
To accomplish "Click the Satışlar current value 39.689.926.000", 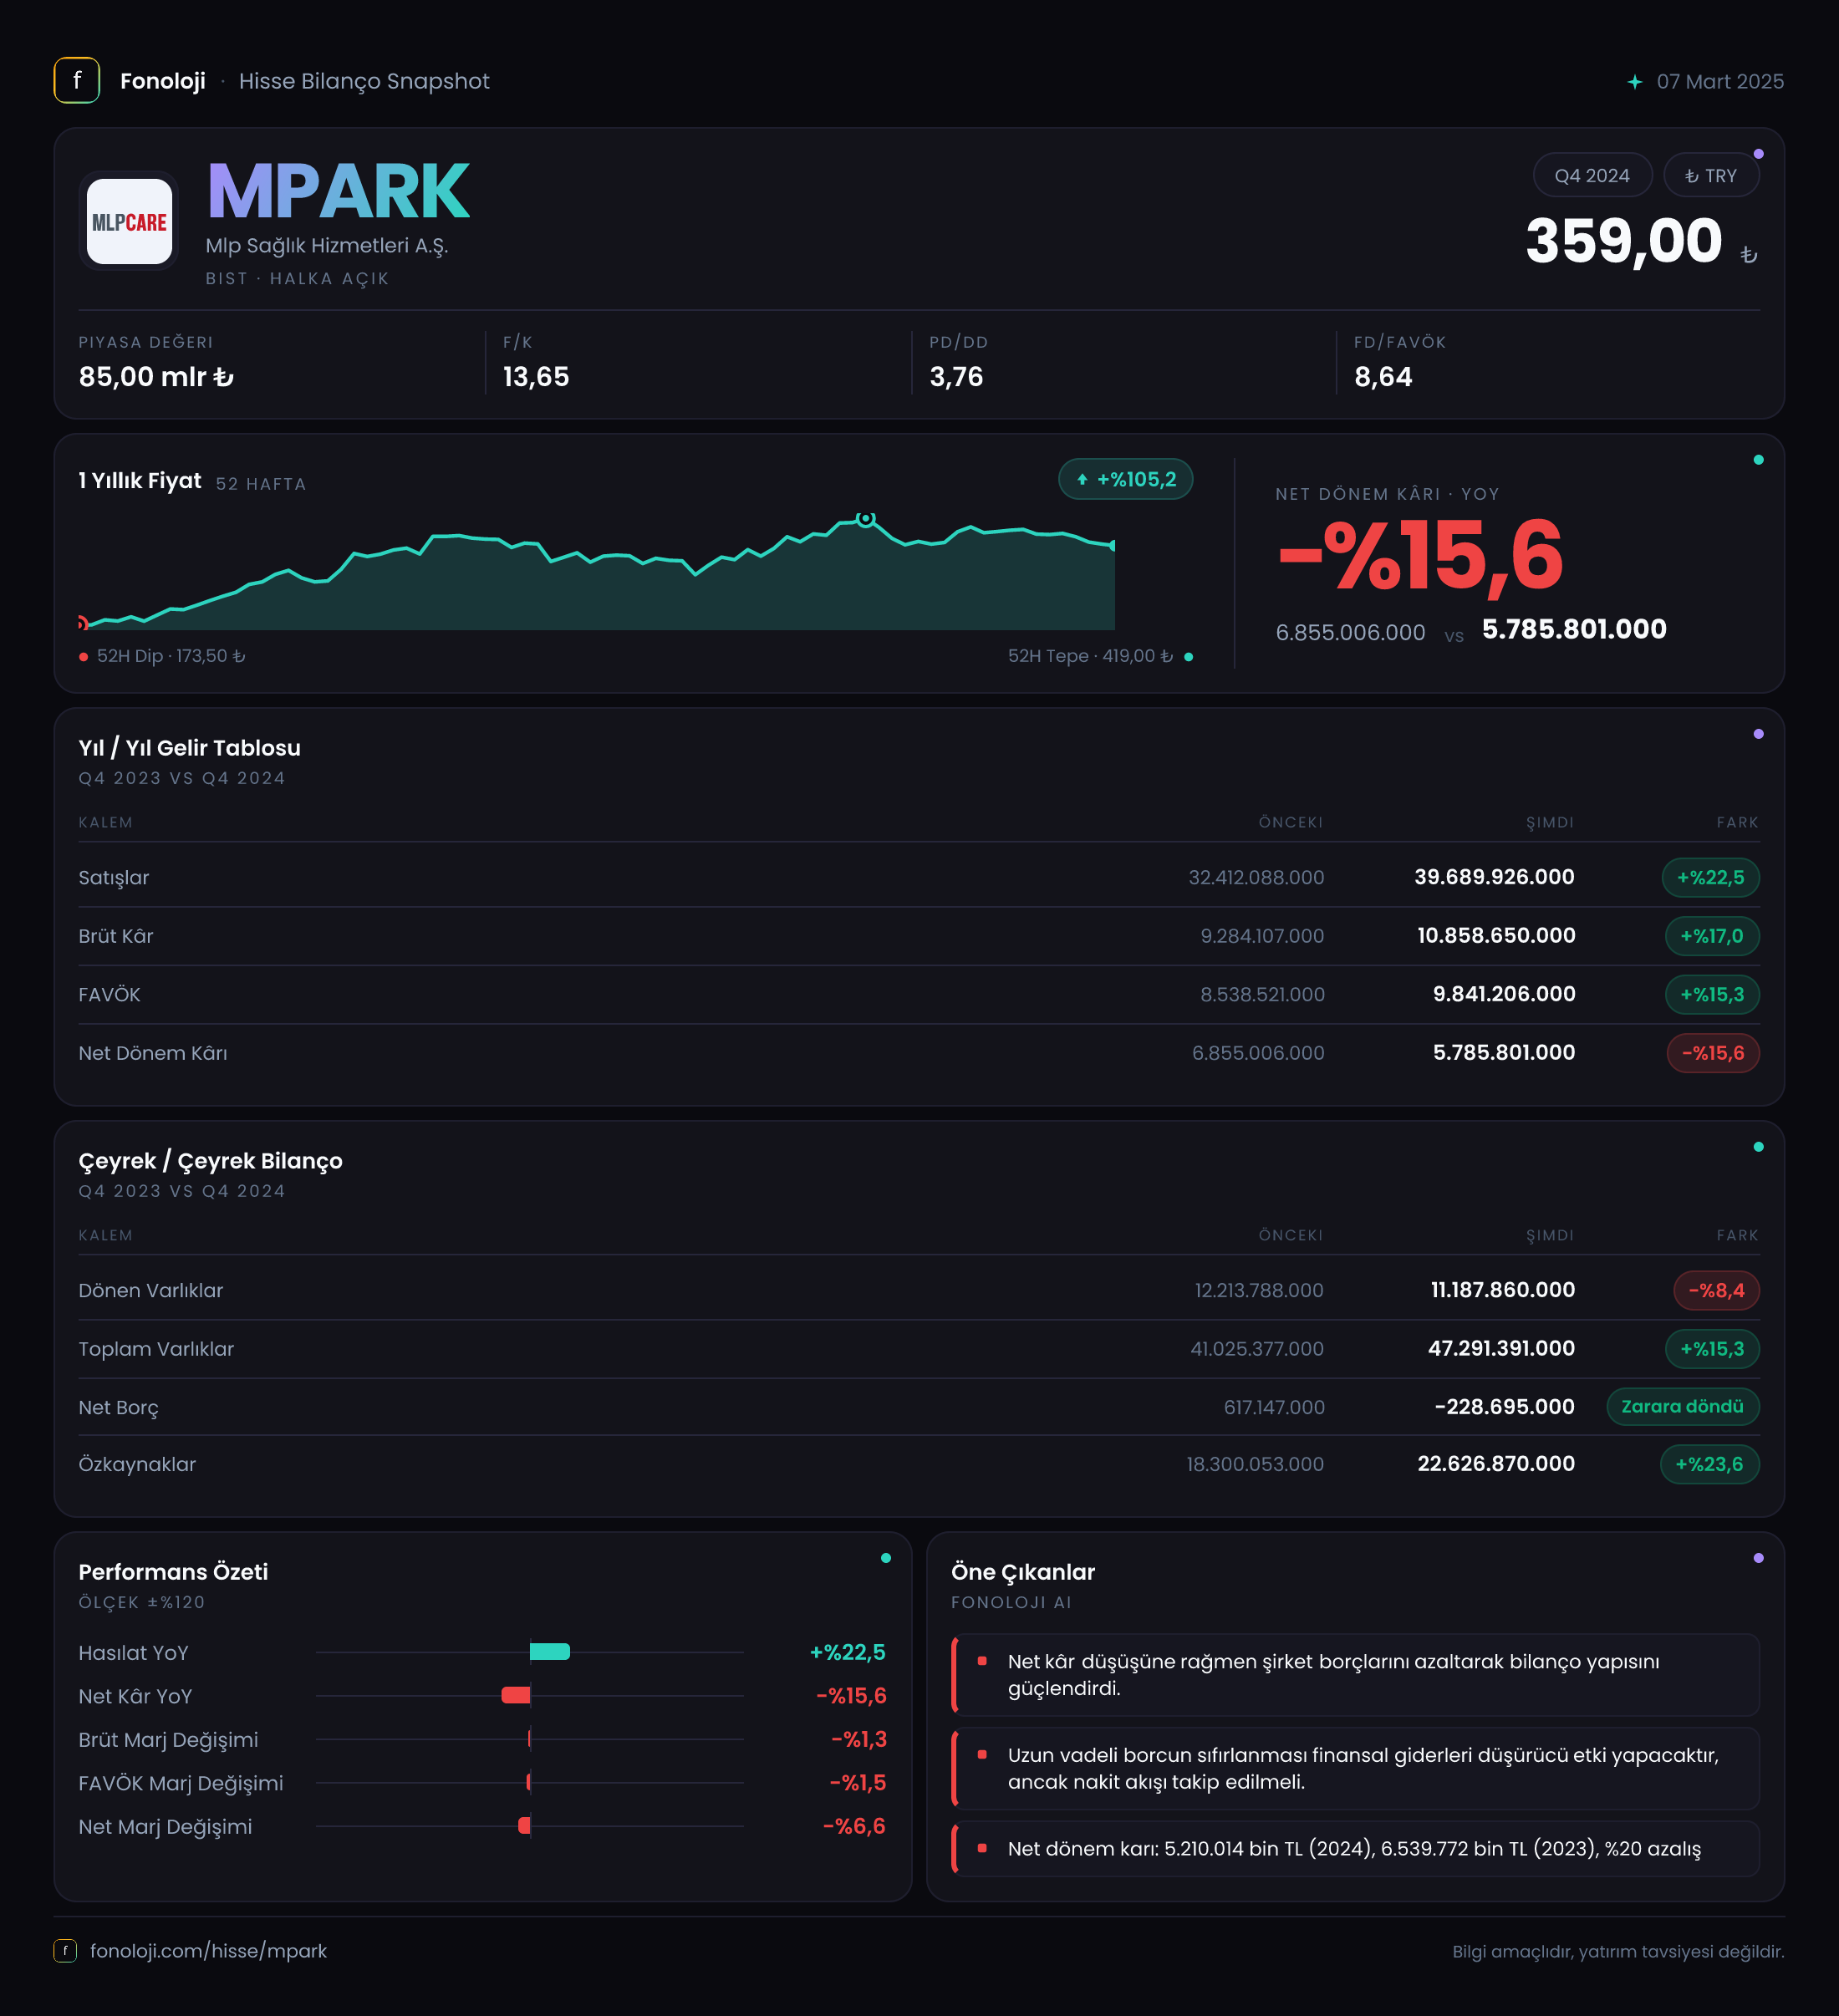I will click(x=1494, y=877).
